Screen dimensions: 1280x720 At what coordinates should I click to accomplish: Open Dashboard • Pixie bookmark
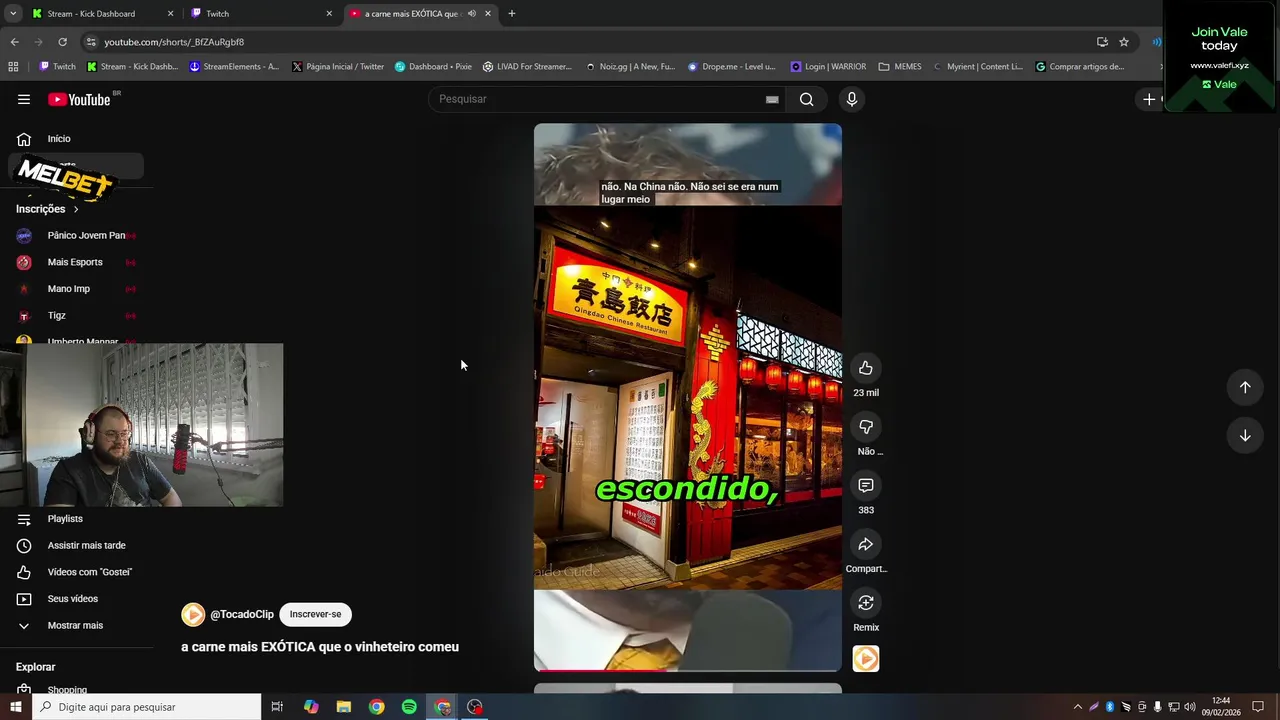tap(433, 67)
